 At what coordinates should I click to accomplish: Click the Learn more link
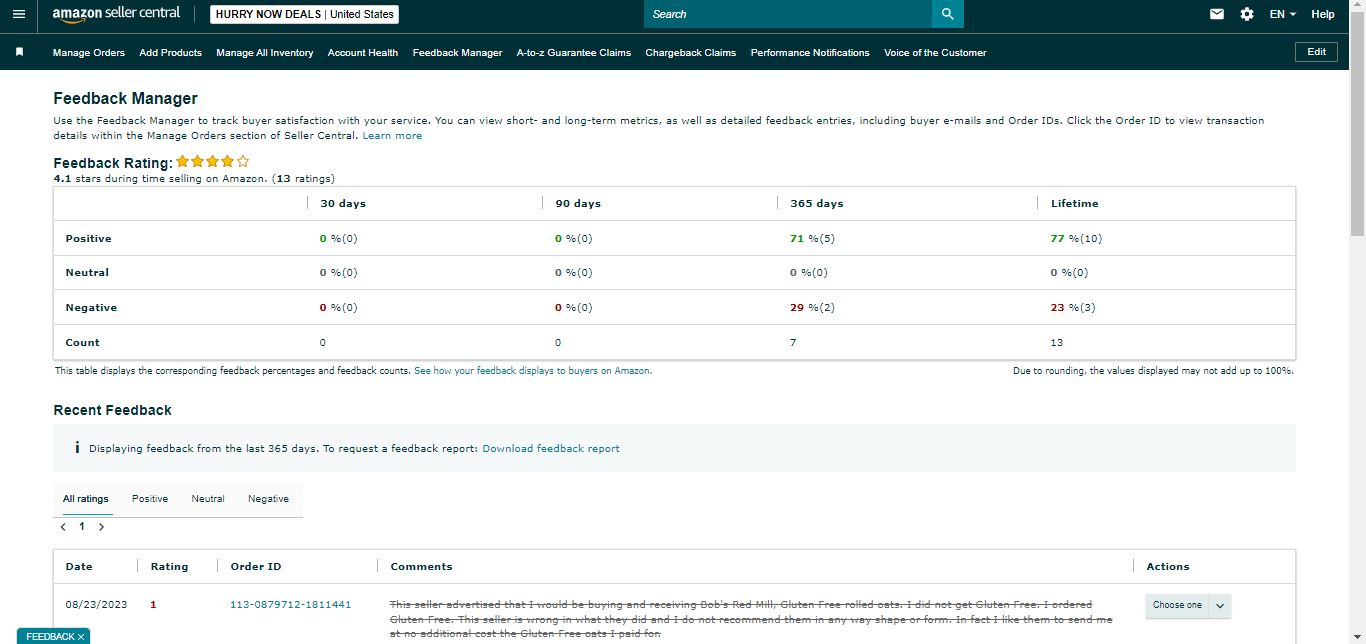(392, 135)
